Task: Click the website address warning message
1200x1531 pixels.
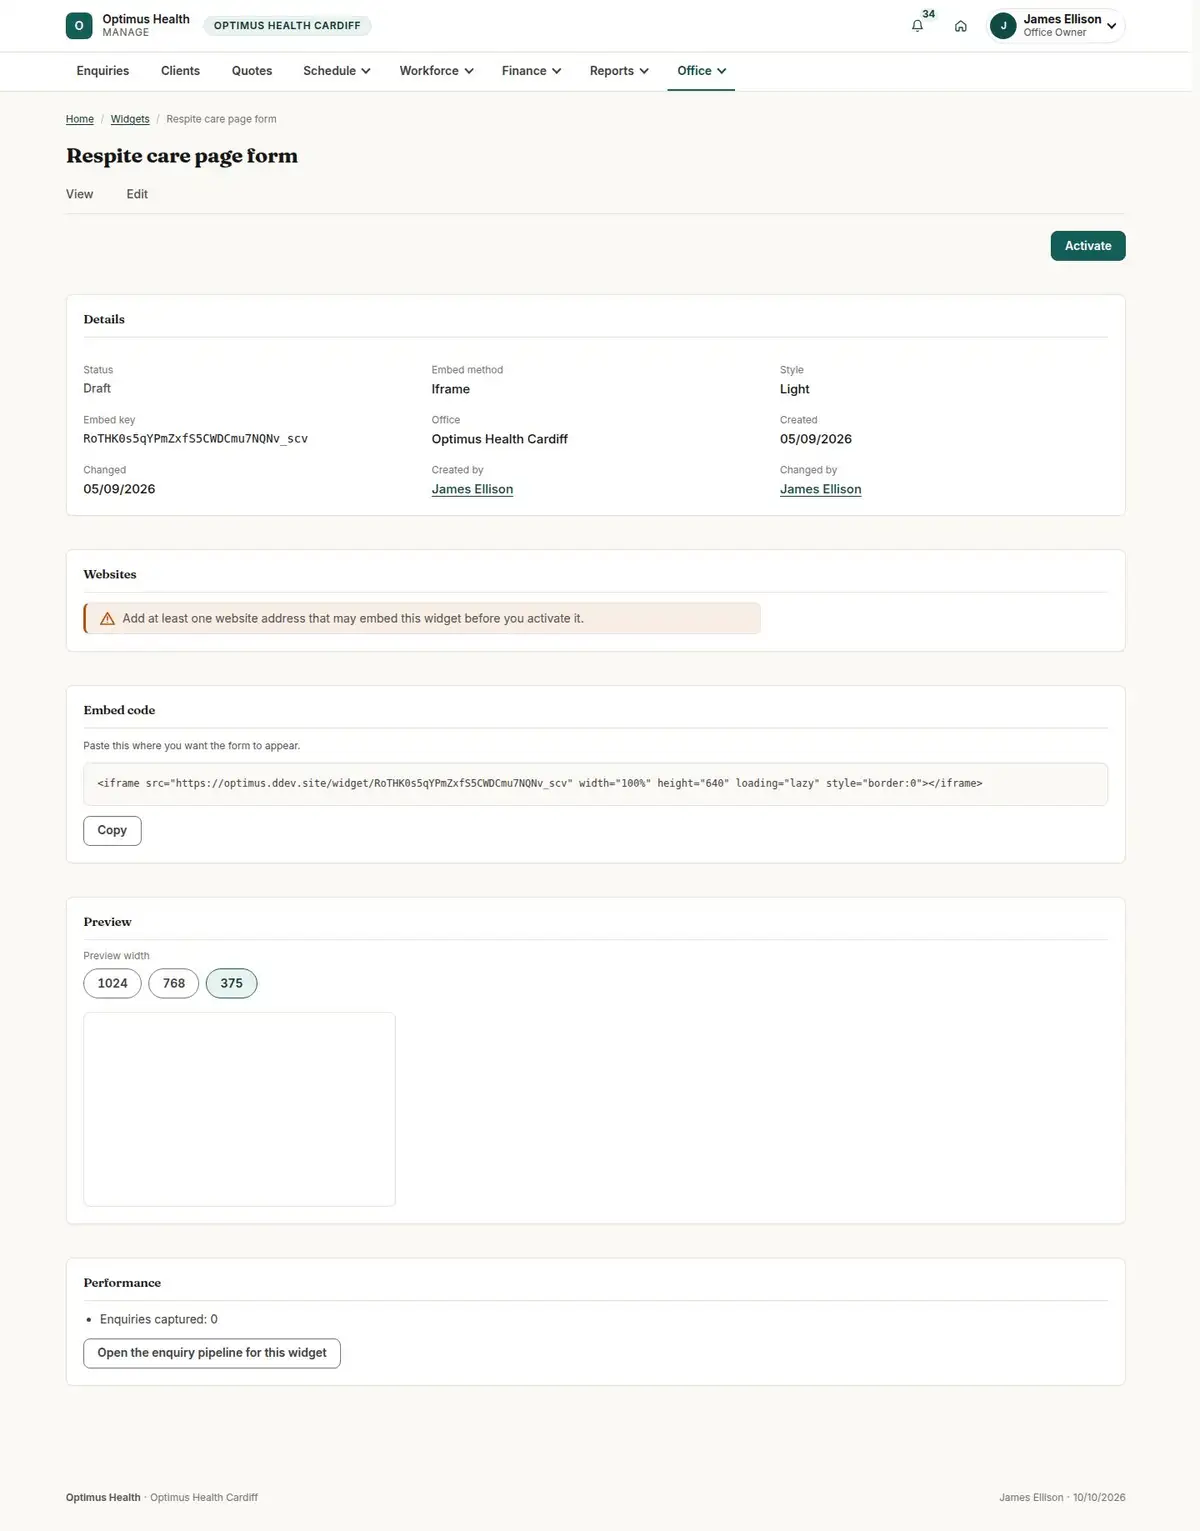Action: (x=422, y=619)
